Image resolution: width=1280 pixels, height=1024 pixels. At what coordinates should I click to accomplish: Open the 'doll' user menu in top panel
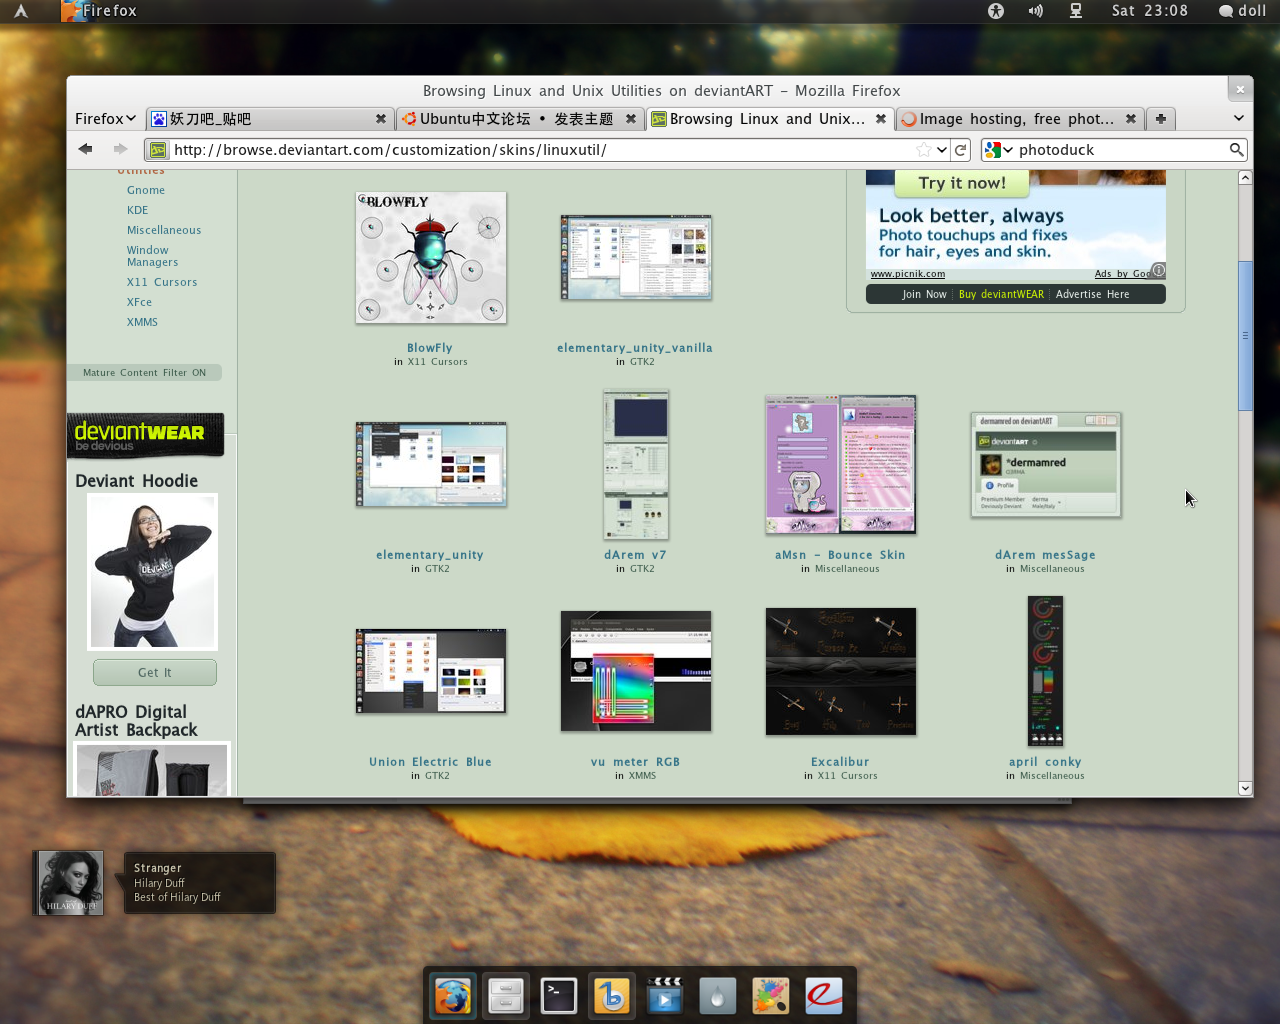pyautogui.click(x=1242, y=11)
